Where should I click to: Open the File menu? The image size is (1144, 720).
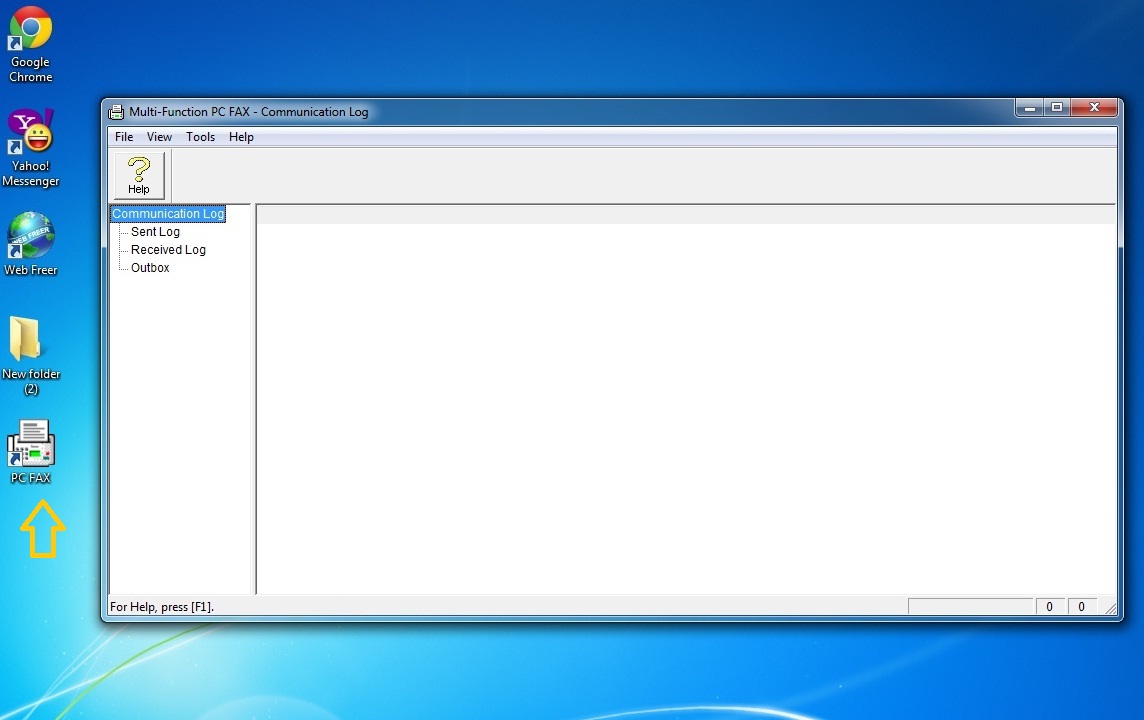124,137
